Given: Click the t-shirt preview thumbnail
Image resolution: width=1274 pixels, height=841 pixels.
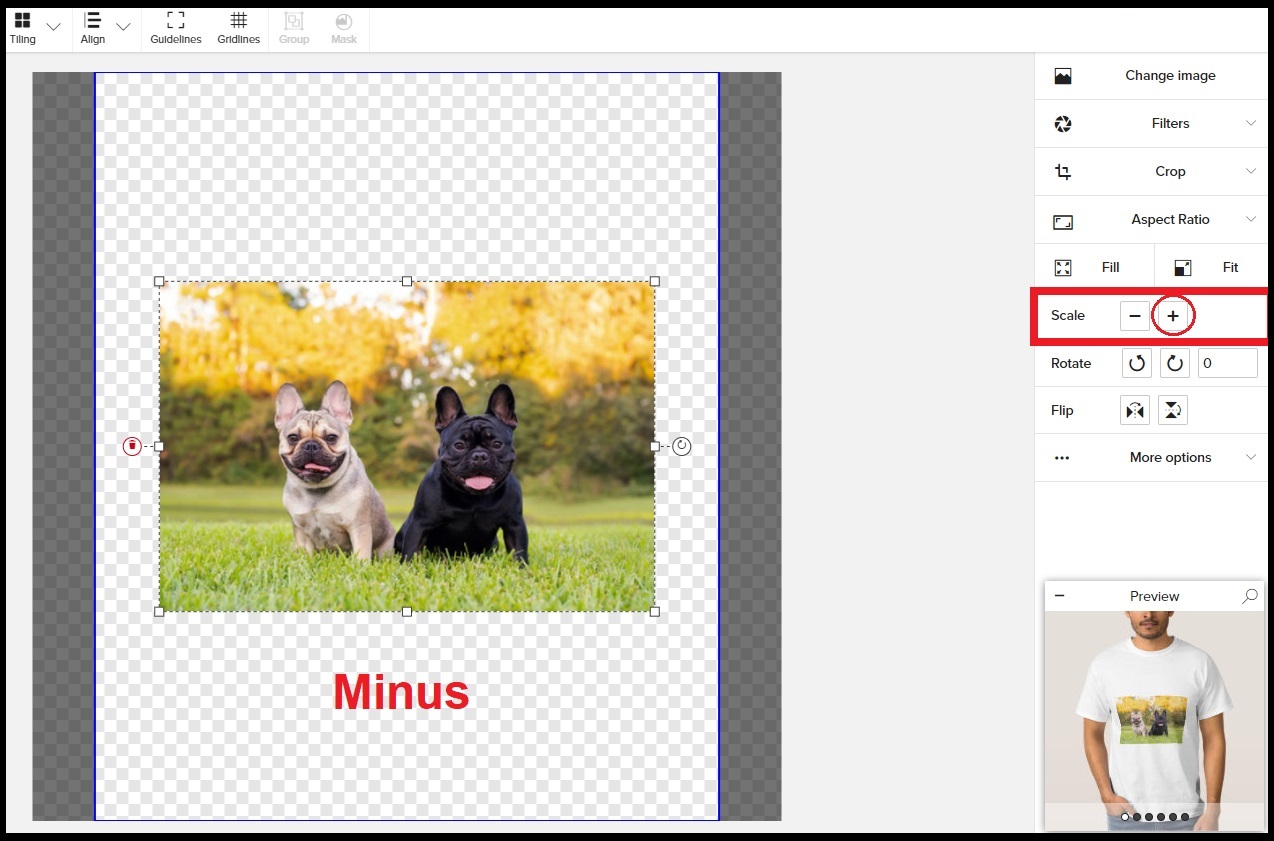Looking at the screenshot, I should pyautogui.click(x=1155, y=720).
